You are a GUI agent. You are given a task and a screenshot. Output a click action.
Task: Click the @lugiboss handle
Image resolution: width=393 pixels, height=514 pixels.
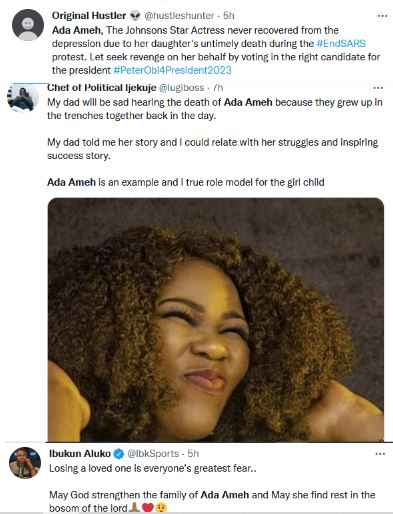(182, 88)
